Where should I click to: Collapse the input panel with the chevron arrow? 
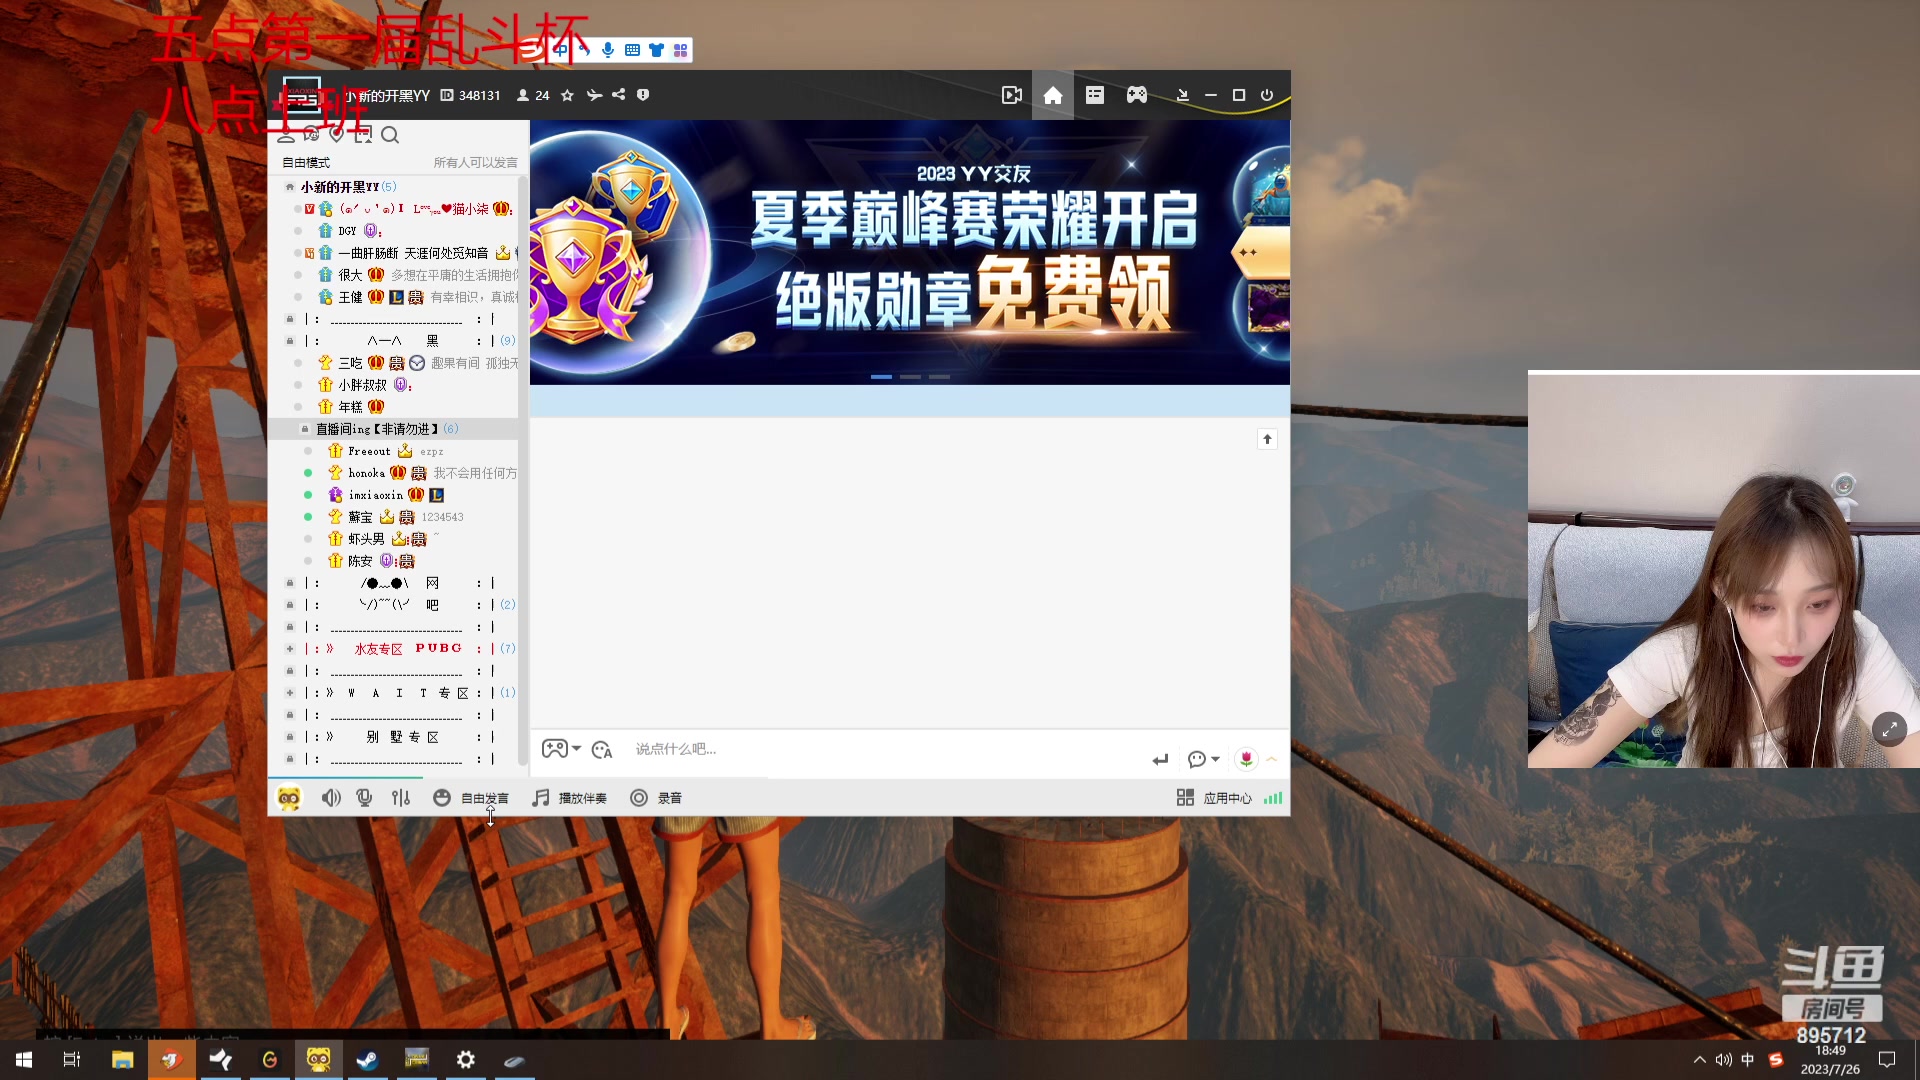1271,759
